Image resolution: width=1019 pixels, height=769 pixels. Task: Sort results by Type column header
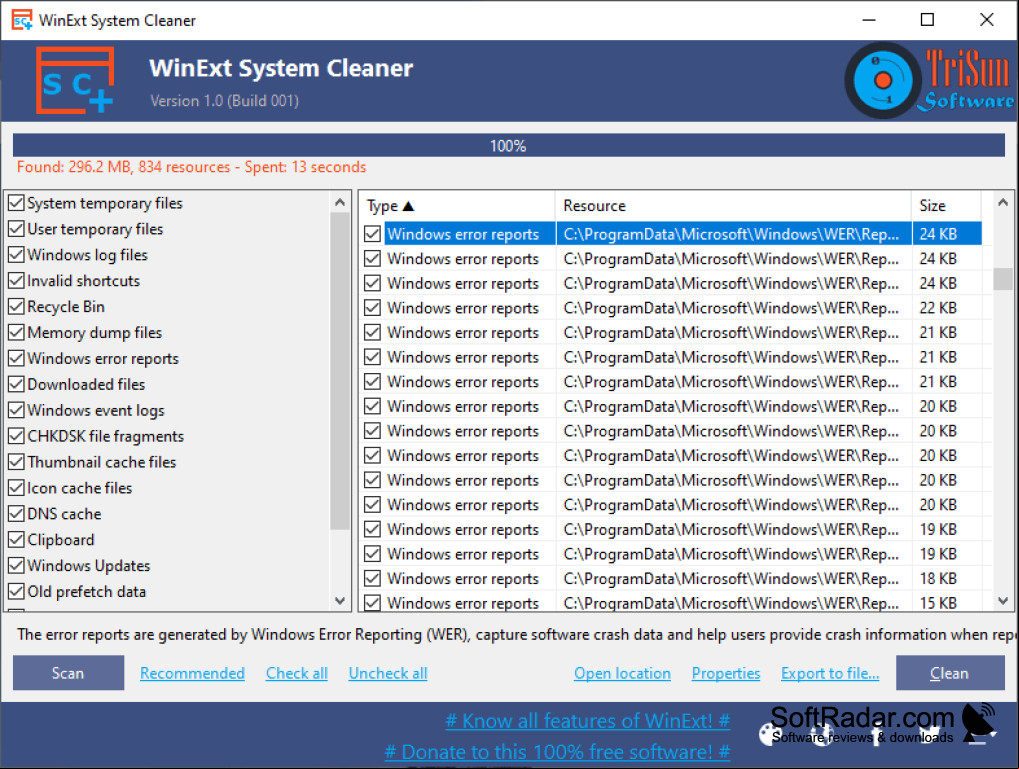458,206
